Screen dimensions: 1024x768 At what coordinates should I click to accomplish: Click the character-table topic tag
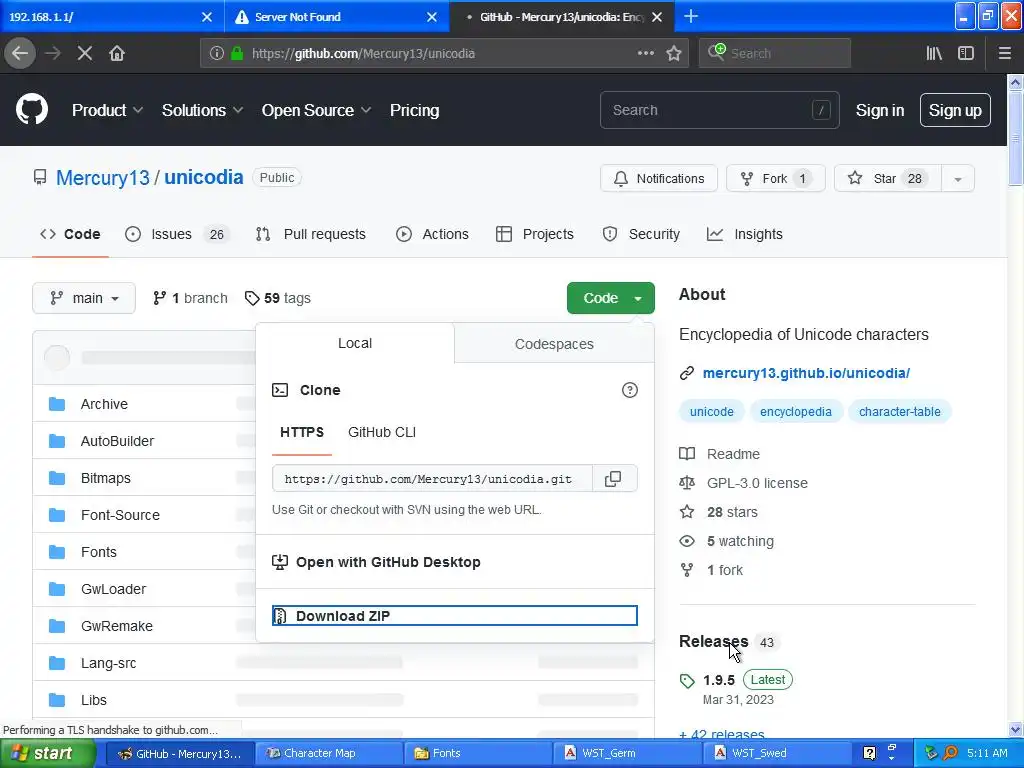[899, 412]
